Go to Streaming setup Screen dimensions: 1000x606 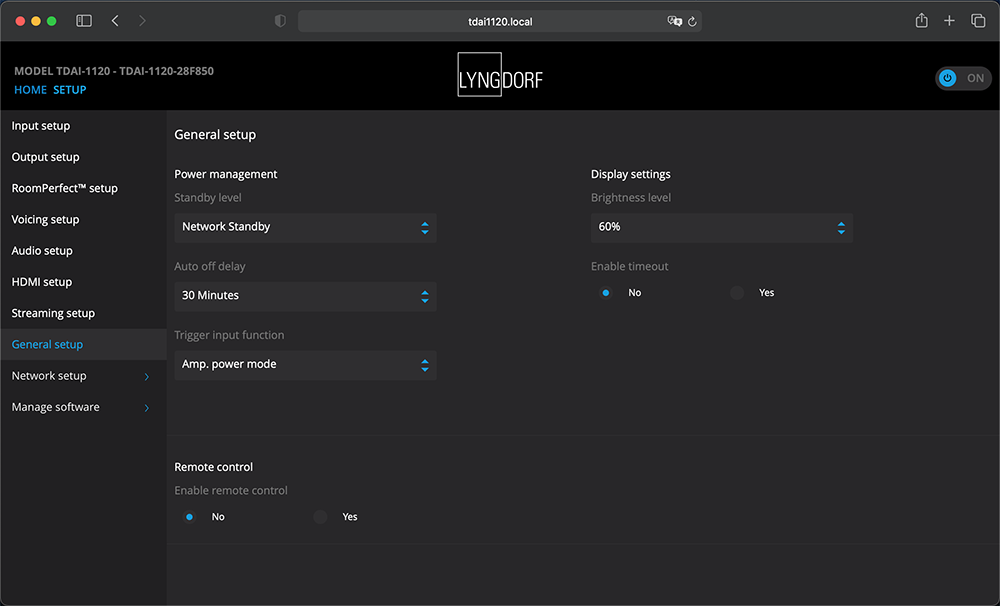[x=53, y=313]
